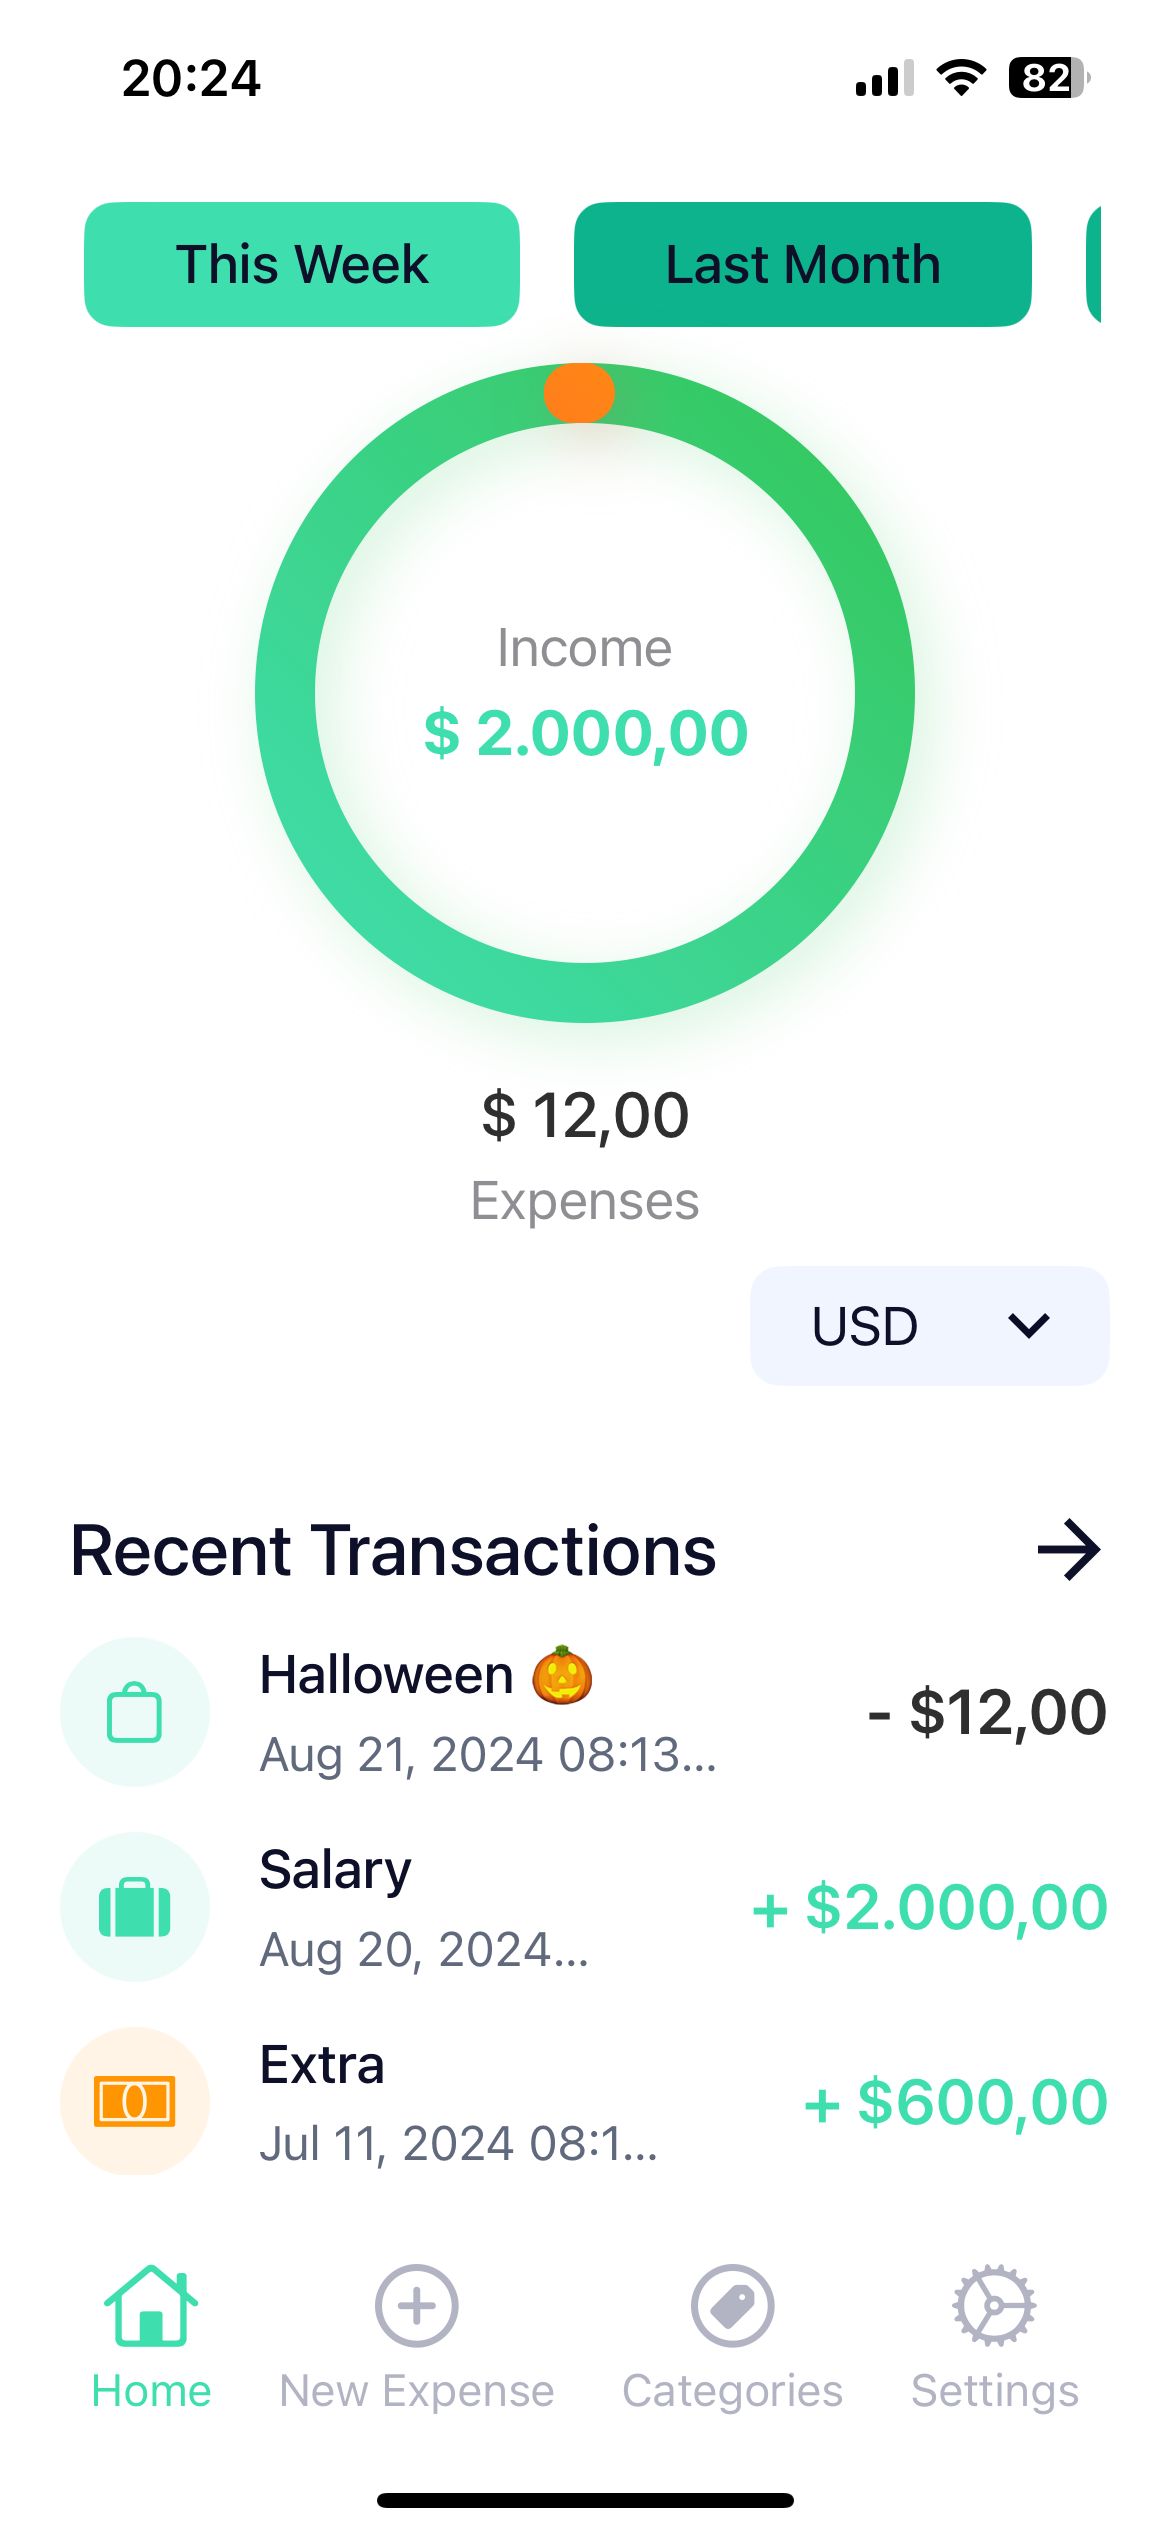Tap the Salary briefcase icon

135,1906
